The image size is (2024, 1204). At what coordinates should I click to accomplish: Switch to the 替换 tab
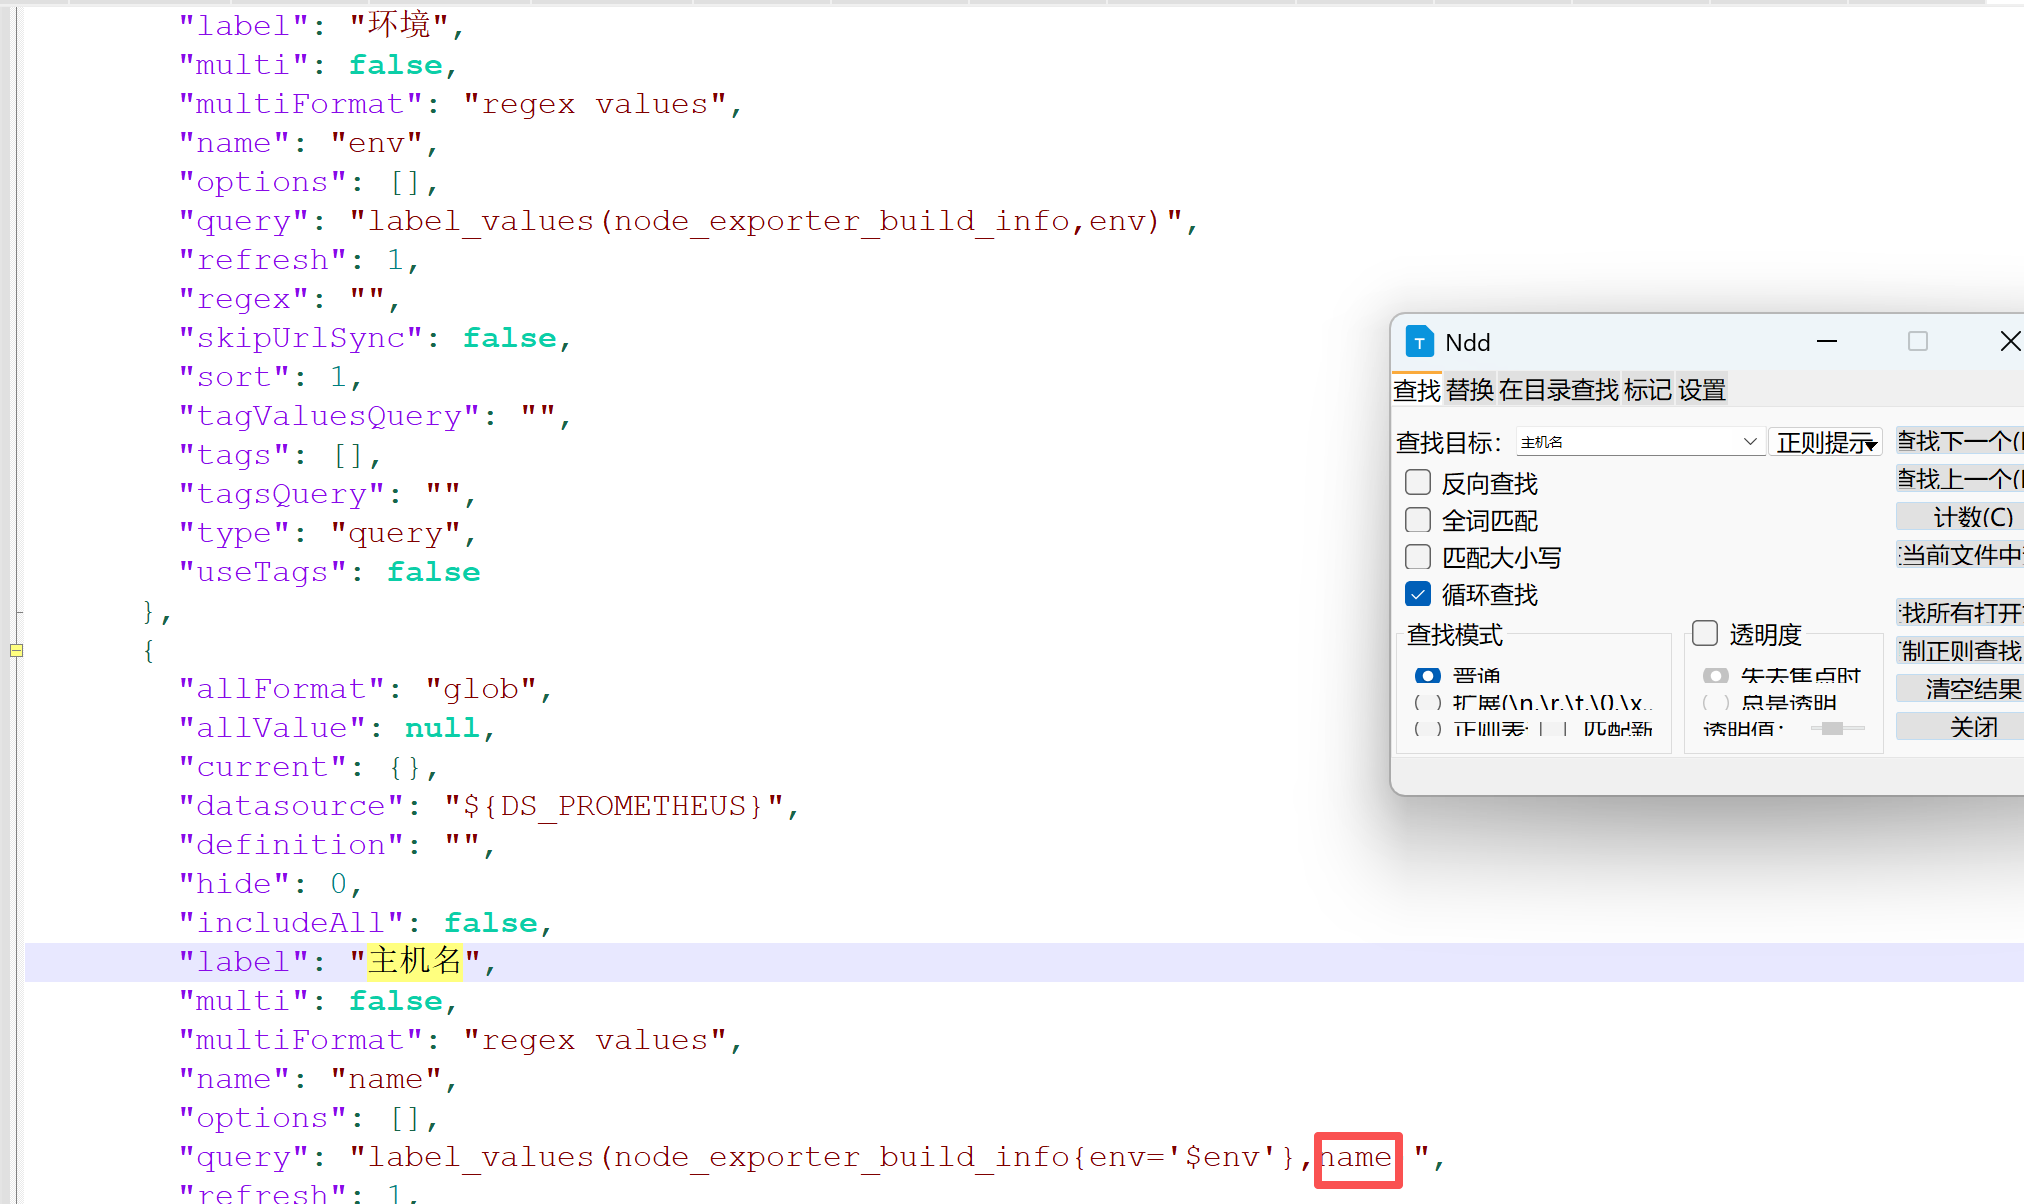coord(1470,390)
